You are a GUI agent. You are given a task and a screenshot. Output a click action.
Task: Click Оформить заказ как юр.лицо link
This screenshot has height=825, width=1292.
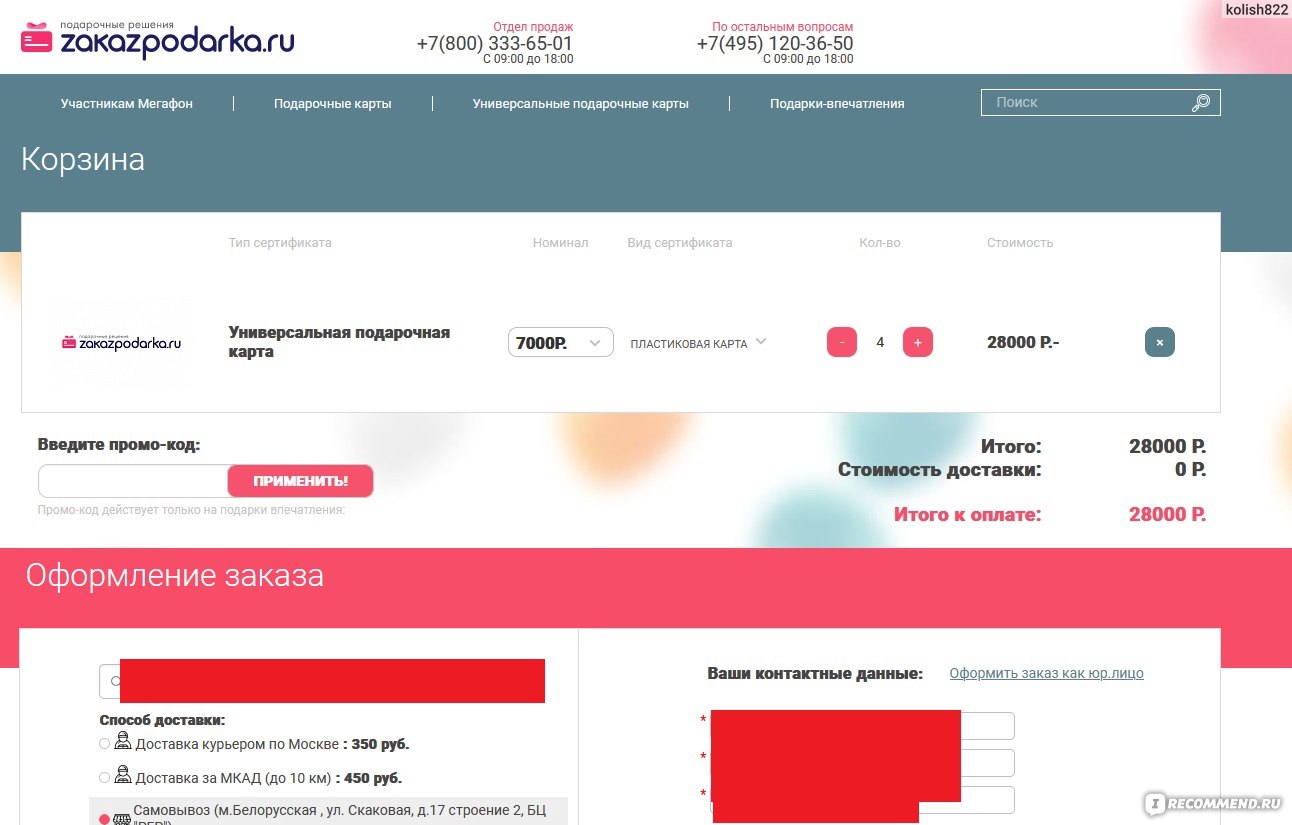click(x=1046, y=673)
